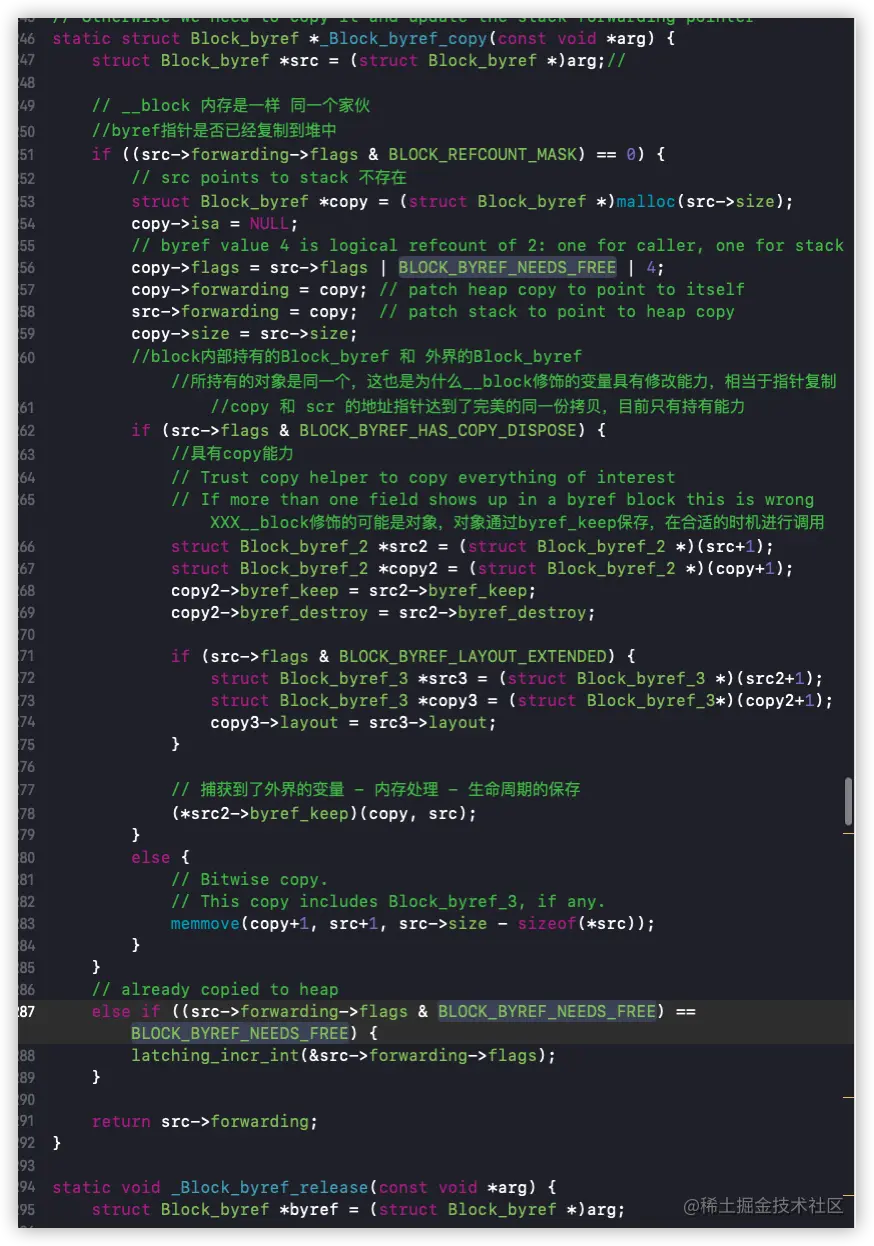This screenshot has height=1246, width=874.
Task: Click the "//具有copy能力" comment
Action: (x=232, y=453)
